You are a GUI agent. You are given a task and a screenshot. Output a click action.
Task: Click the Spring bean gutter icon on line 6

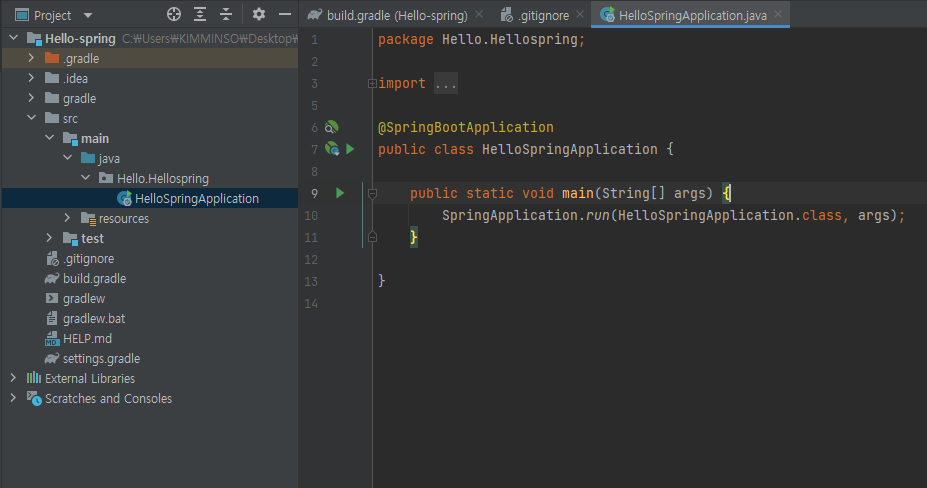pos(332,127)
